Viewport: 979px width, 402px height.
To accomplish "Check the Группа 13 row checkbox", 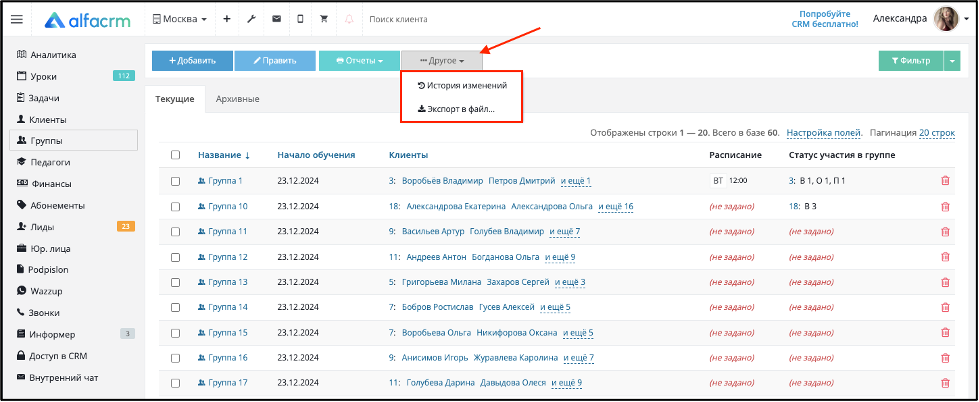I will click(x=175, y=282).
